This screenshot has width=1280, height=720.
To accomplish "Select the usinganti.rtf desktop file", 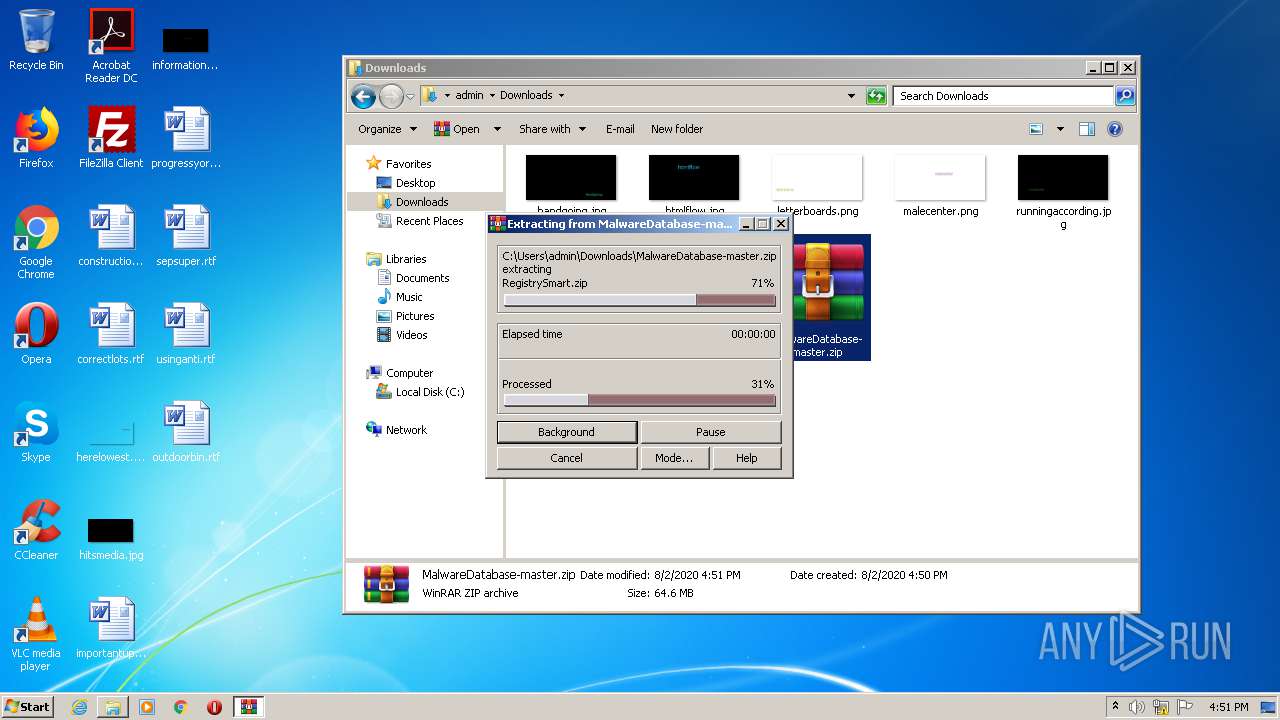I will coord(186,334).
